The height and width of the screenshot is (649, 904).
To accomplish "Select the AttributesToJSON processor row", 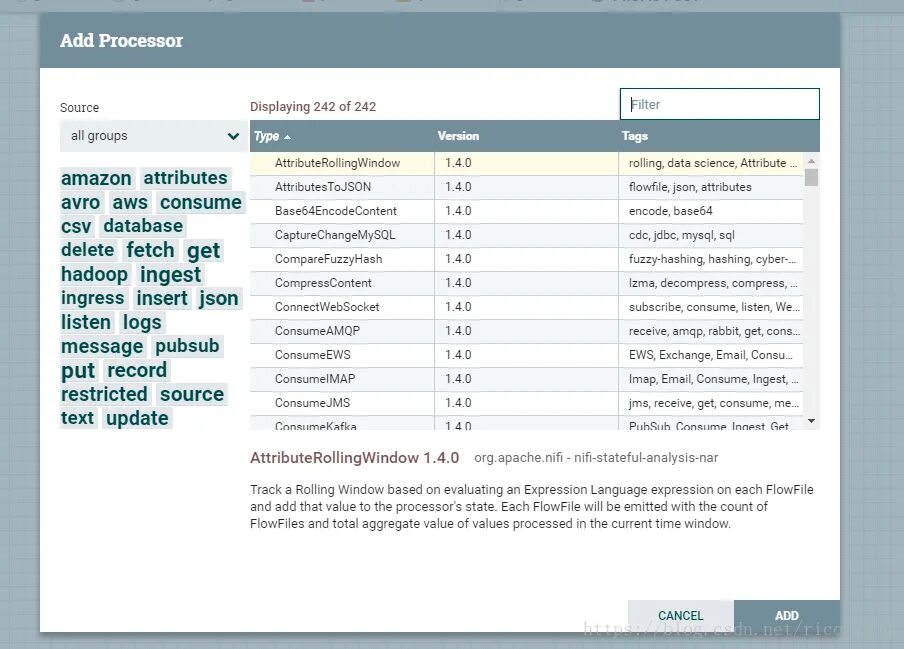I will (x=526, y=187).
